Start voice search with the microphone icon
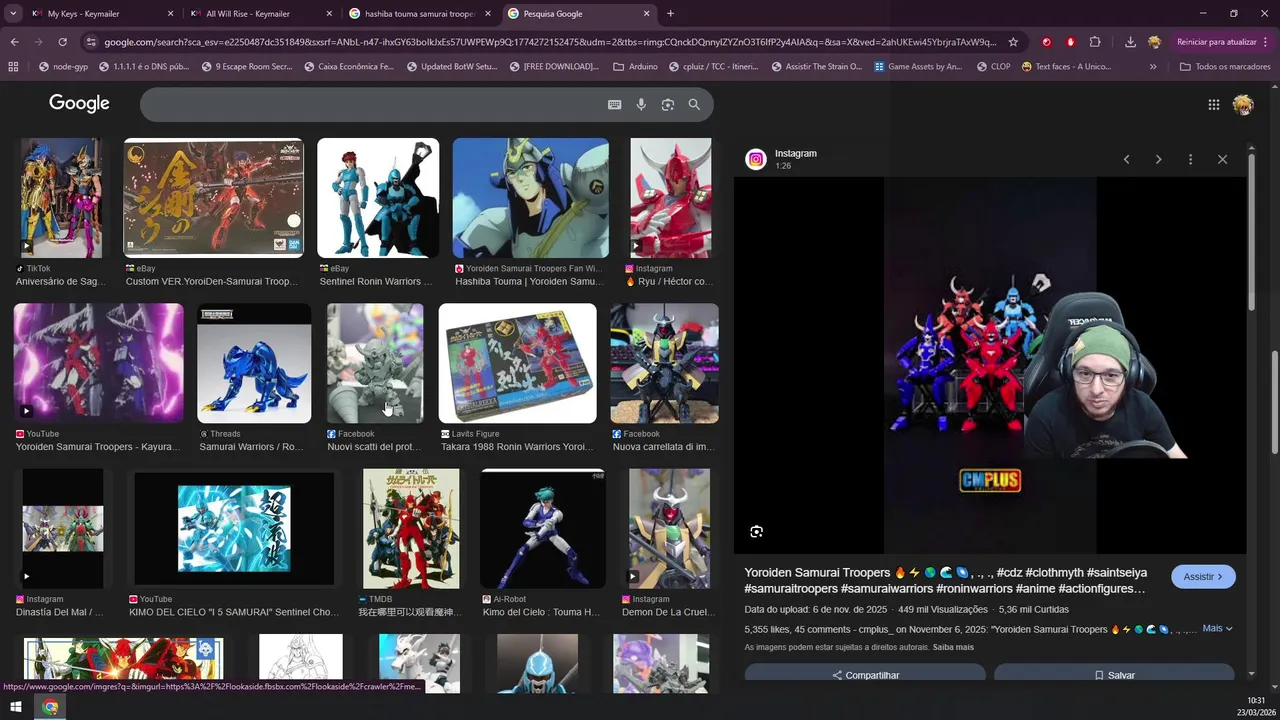The width and height of the screenshot is (1280, 720). pos(641,104)
